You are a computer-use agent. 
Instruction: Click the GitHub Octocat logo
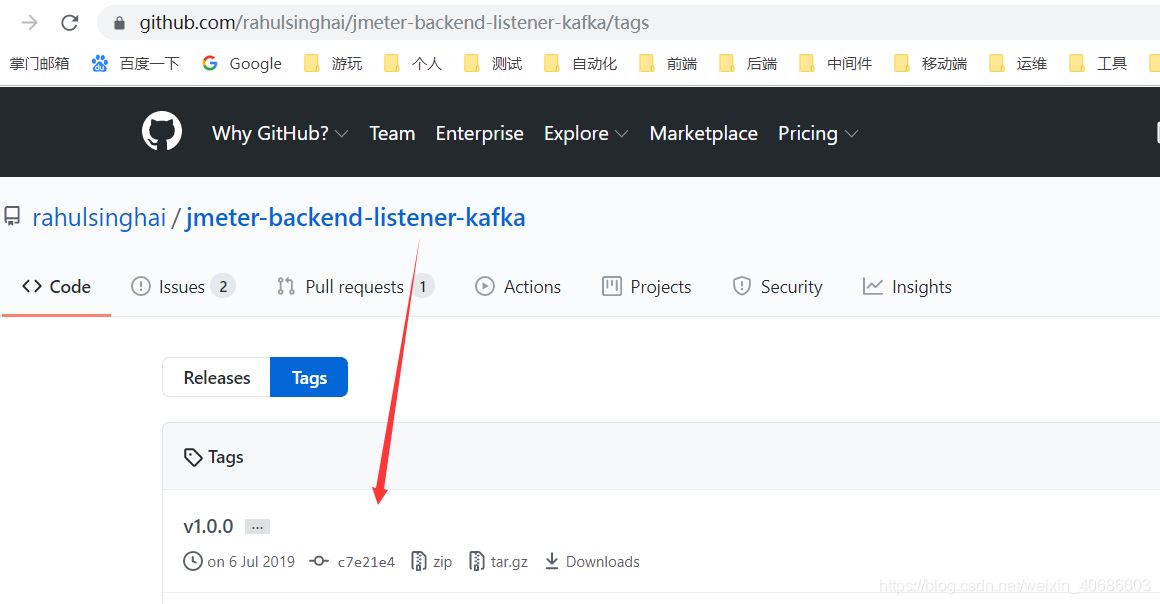(x=162, y=132)
